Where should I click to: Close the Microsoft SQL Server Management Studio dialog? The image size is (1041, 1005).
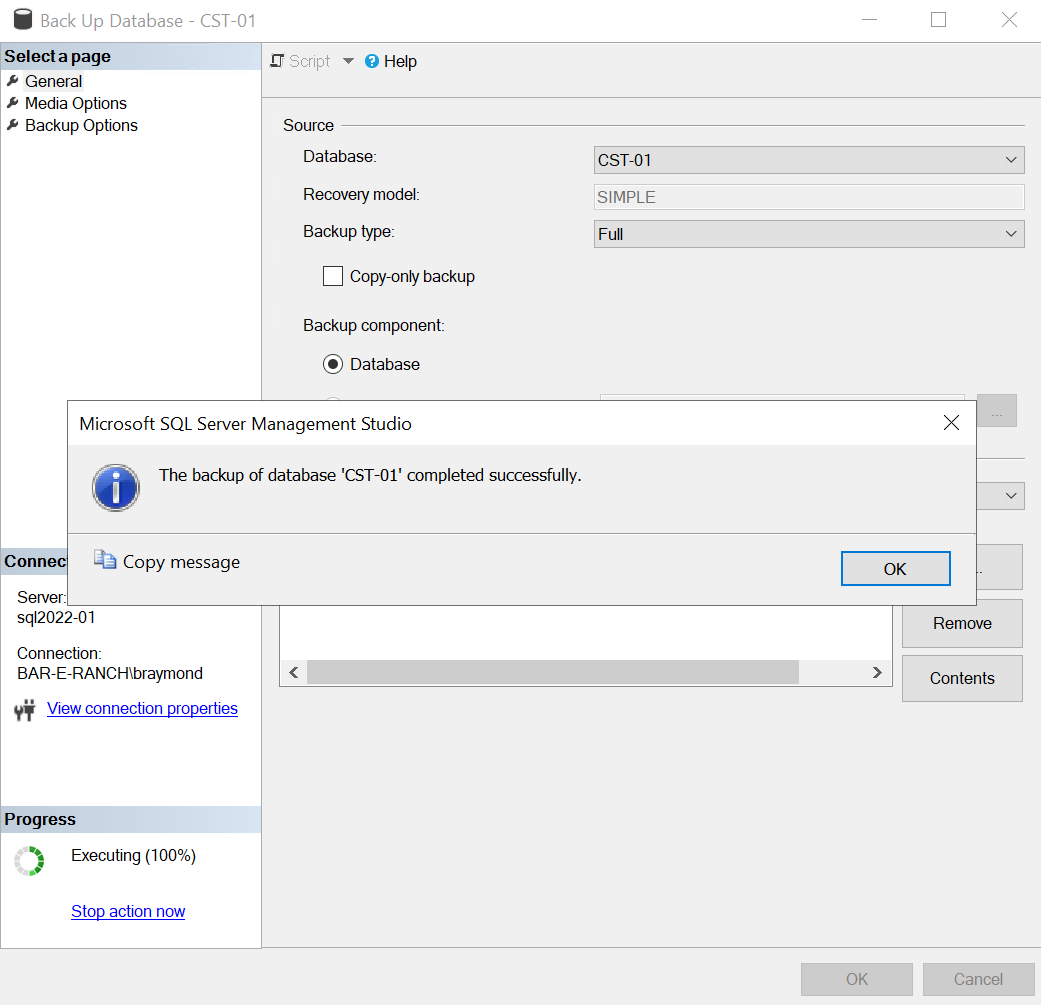pyautogui.click(x=951, y=423)
